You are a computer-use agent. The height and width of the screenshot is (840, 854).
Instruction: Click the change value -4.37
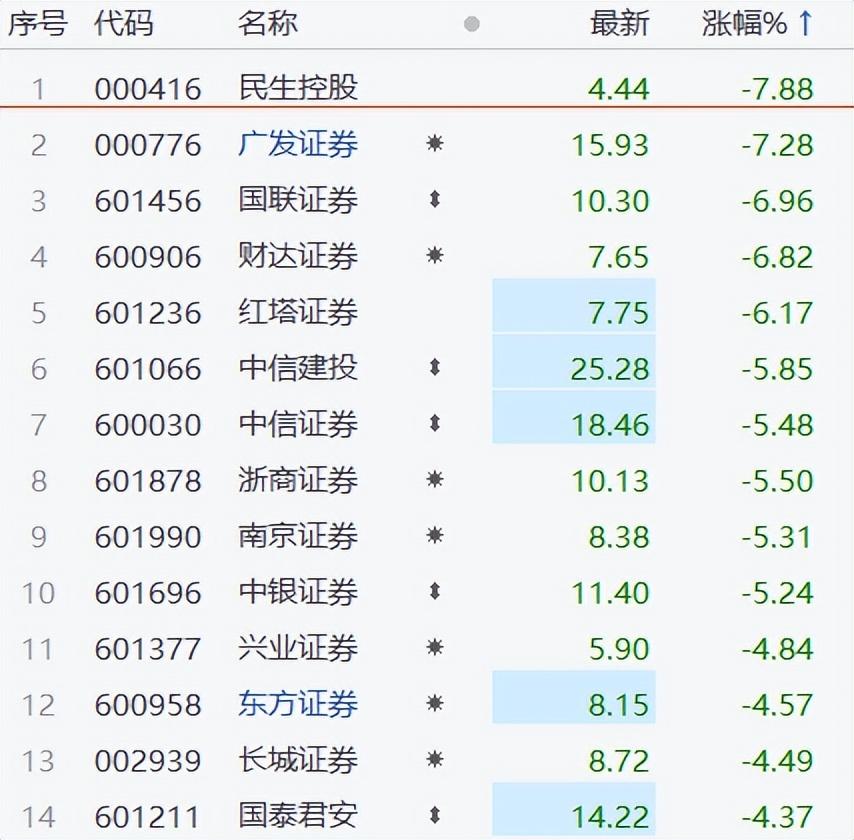(x=778, y=817)
